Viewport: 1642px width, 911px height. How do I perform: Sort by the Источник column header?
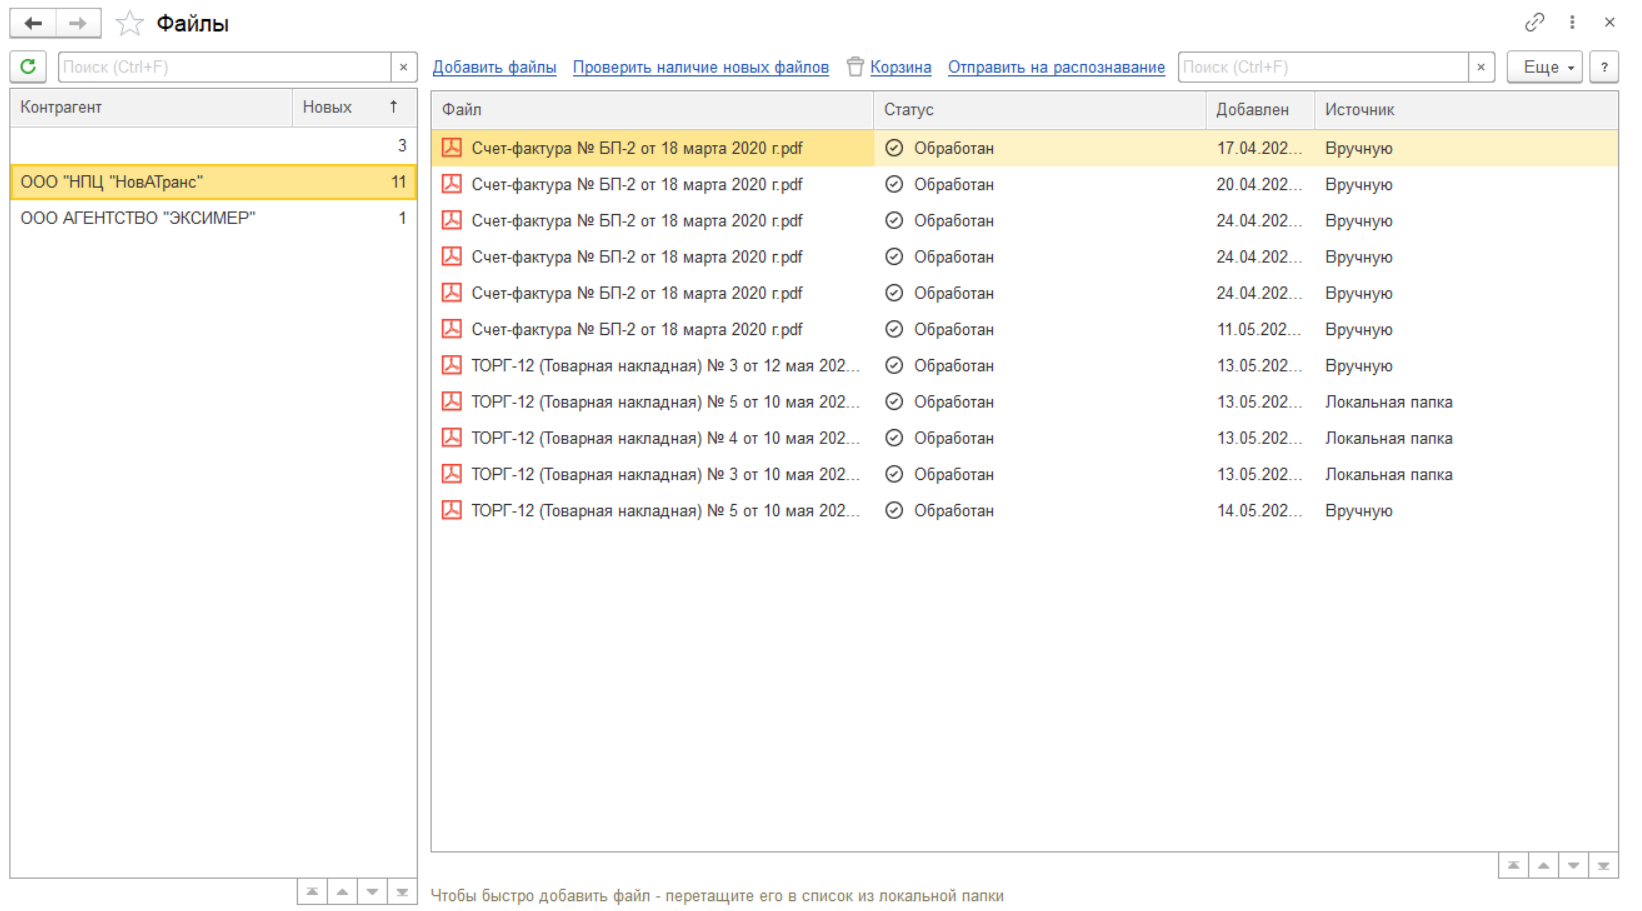[x=1466, y=110]
